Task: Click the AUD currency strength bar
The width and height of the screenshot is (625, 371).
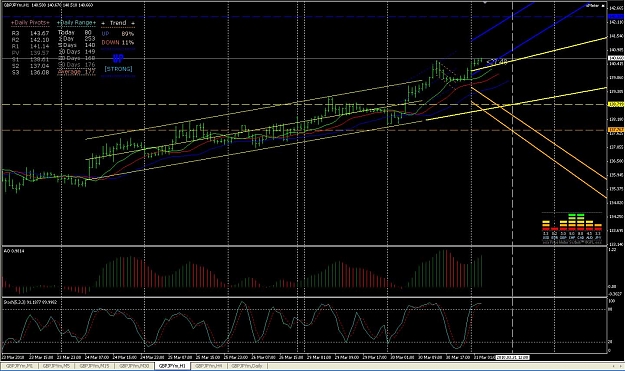Action: 589,226
